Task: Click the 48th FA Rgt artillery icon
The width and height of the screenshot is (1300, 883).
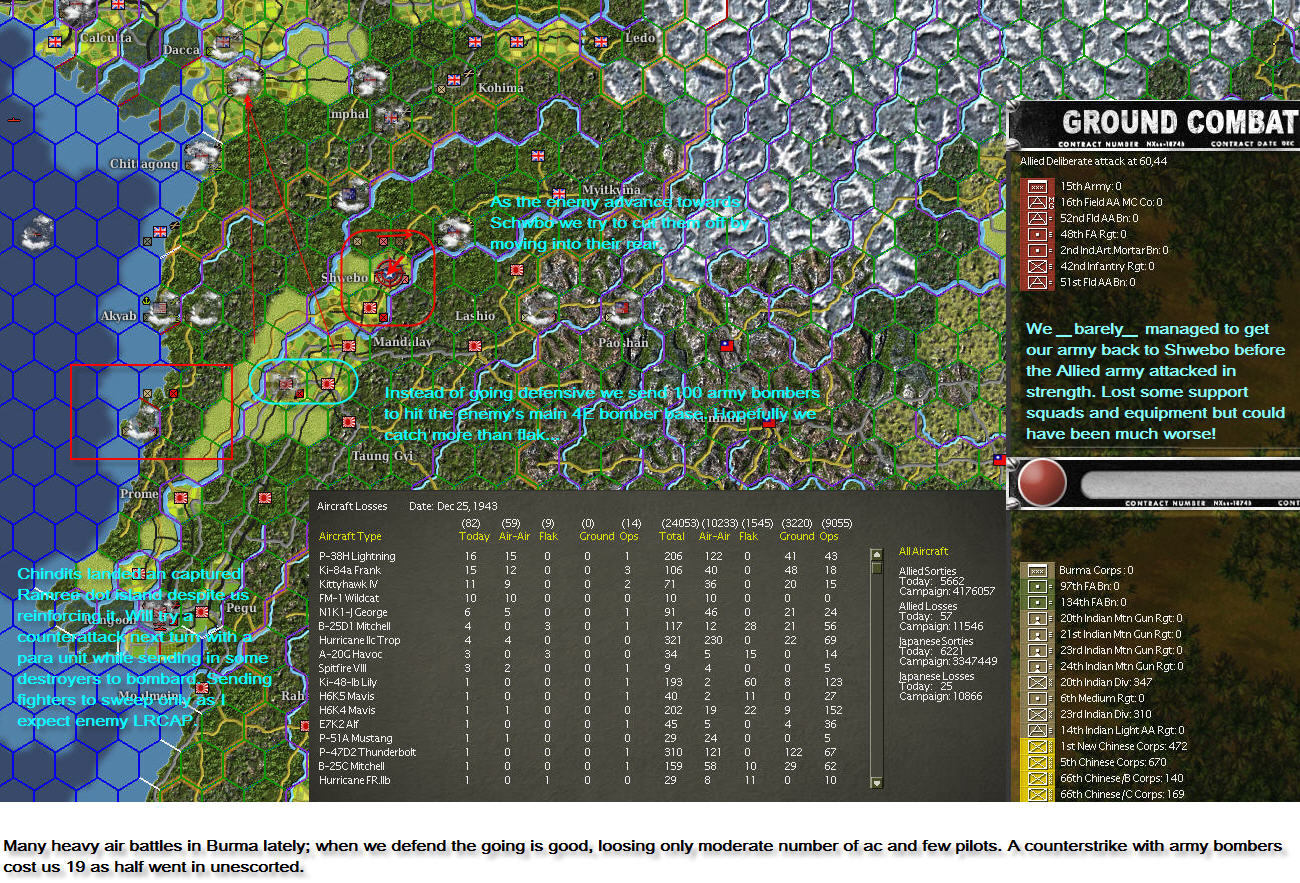Action: click(1038, 234)
